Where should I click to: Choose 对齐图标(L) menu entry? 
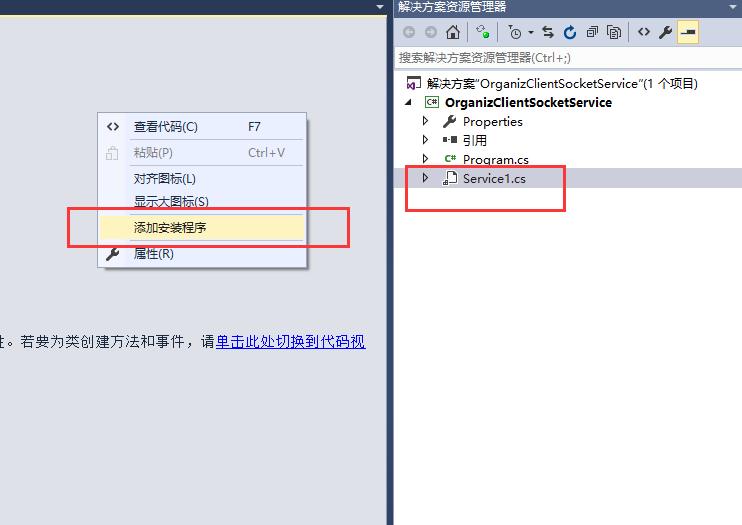tap(202, 179)
